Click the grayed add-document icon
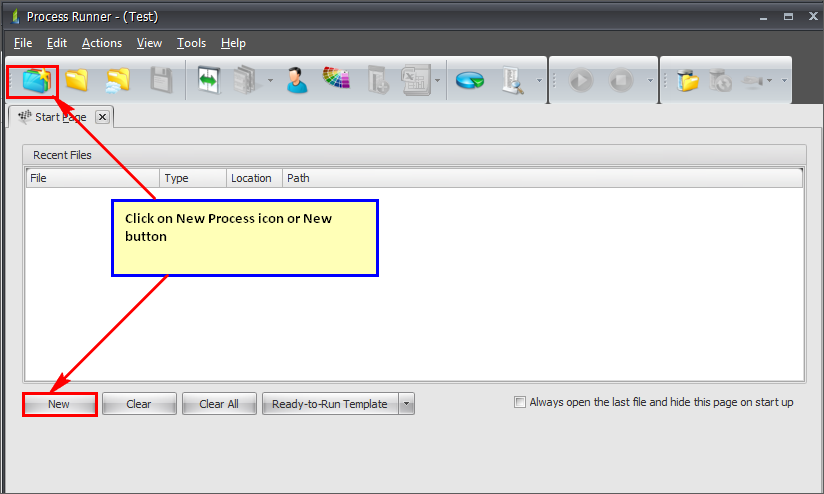This screenshot has height=494, width=824. [378, 80]
